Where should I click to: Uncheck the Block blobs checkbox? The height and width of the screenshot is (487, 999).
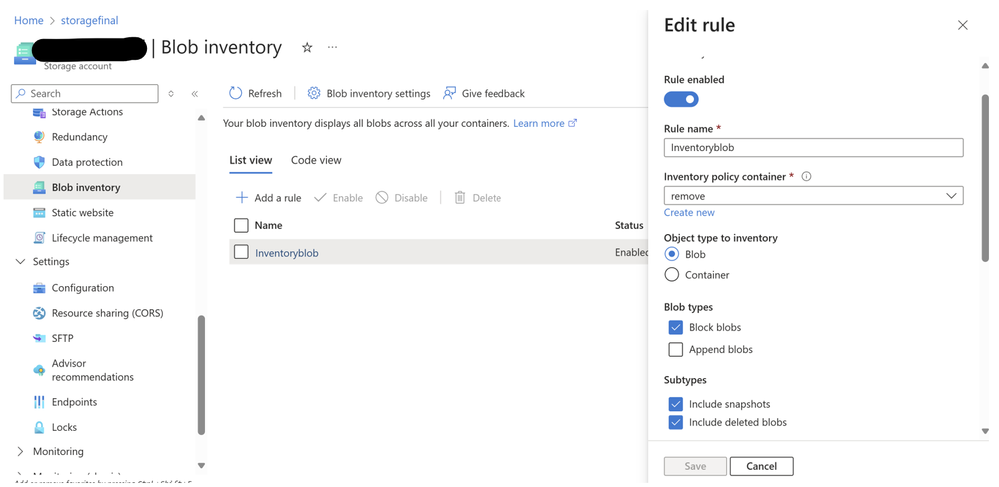coord(676,328)
